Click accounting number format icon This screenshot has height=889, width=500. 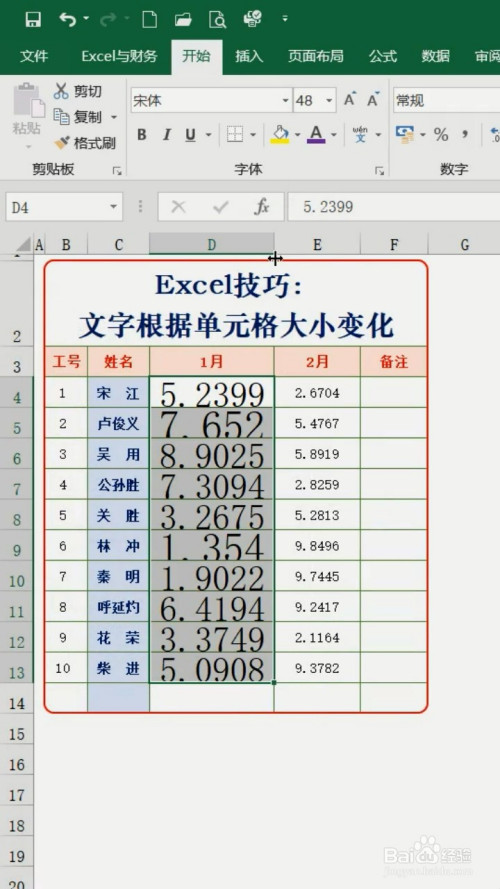pyautogui.click(x=405, y=134)
